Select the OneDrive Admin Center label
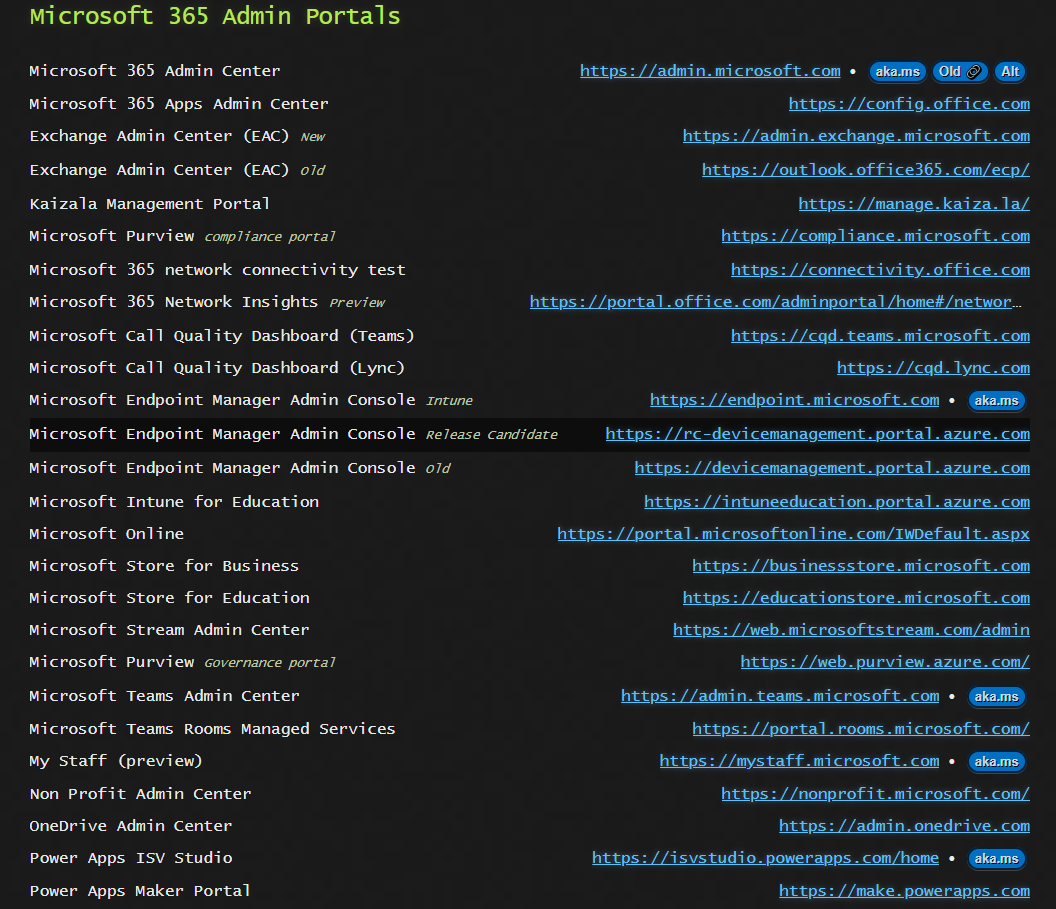 tap(131, 826)
